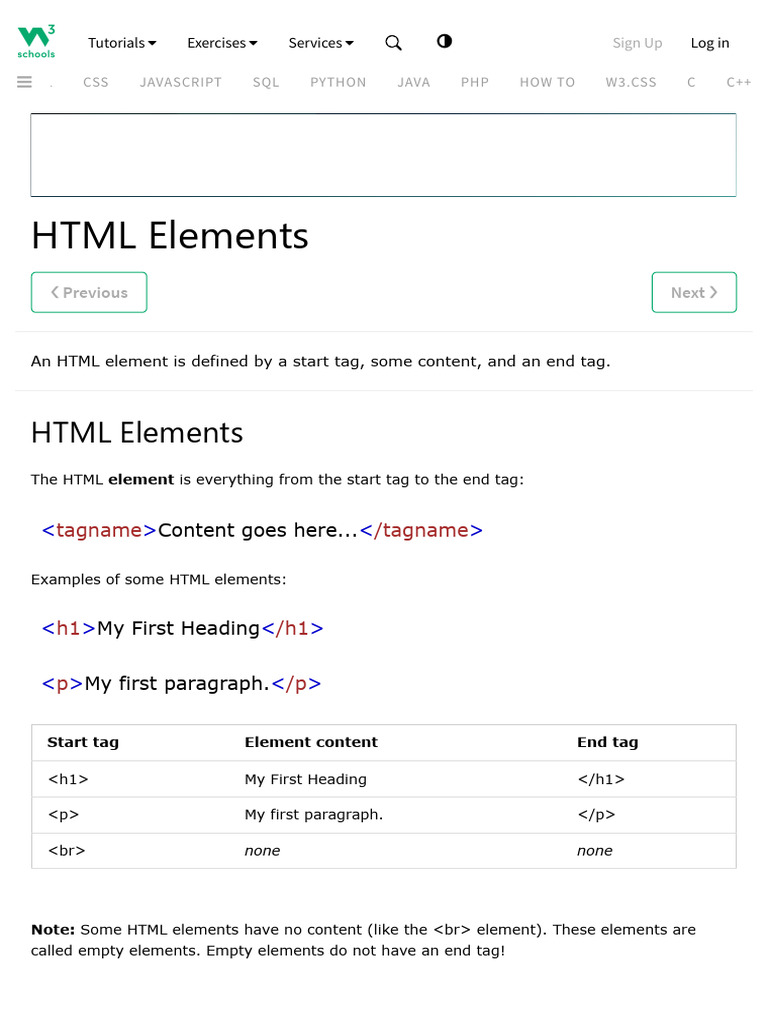Expand the Tutorials dropdown
This screenshot has height=1024, width=768.
pyautogui.click(x=122, y=43)
